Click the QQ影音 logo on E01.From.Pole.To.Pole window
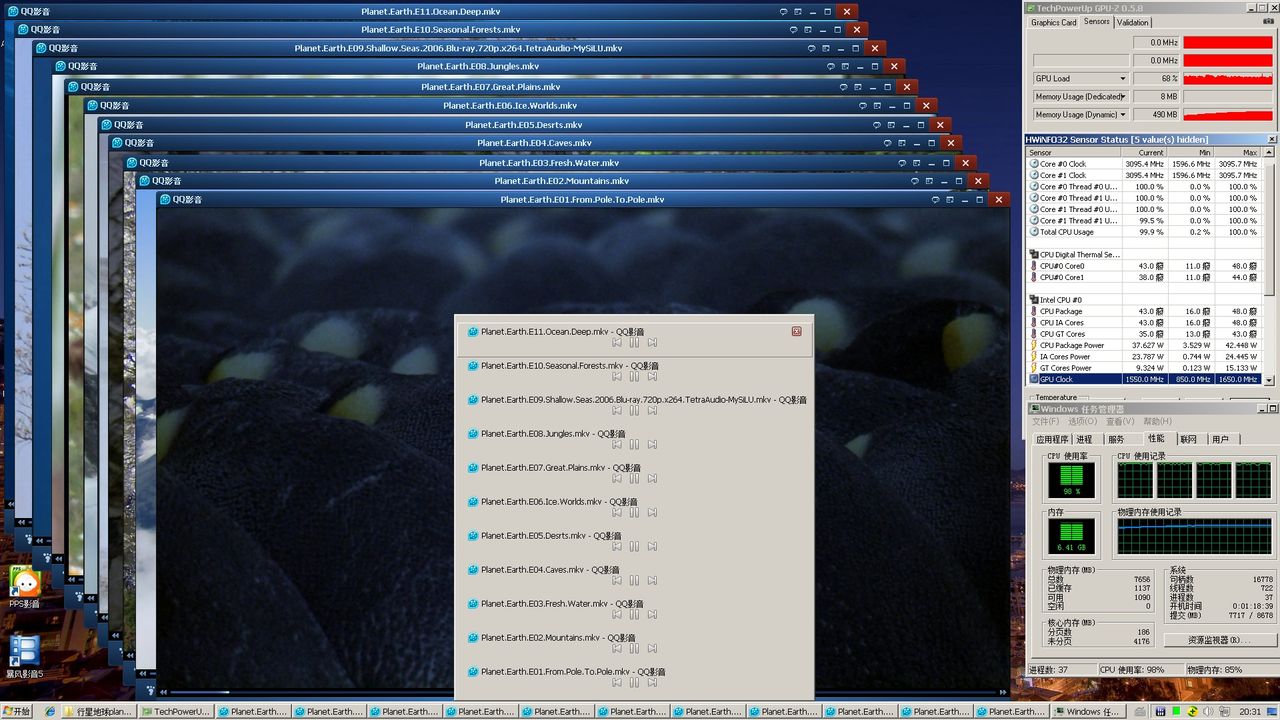Viewport: 1280px width, 720px height. point(181,200)
